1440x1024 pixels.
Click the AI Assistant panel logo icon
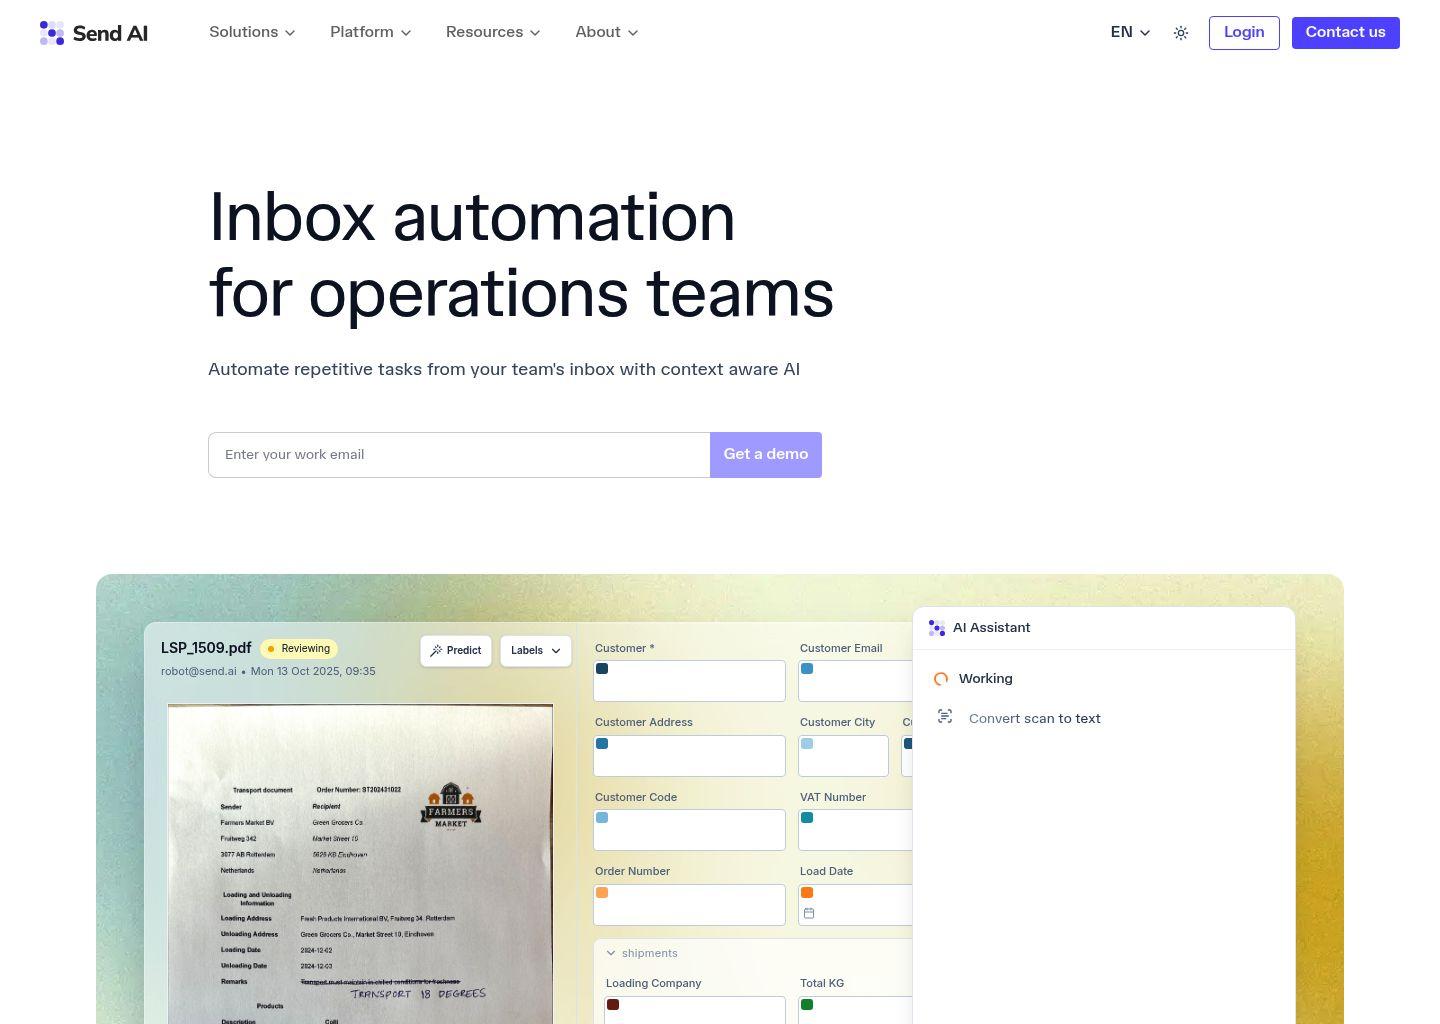click(x=937, y=628)
